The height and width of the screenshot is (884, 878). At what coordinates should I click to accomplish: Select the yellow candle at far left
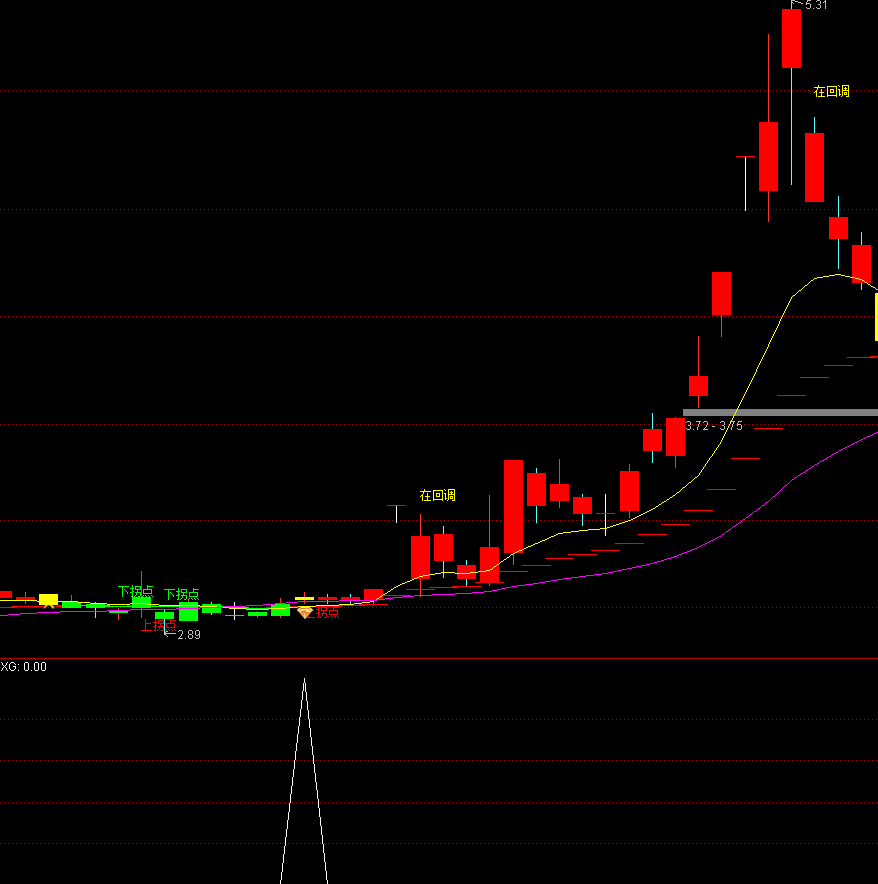click(x=48, y=599)
